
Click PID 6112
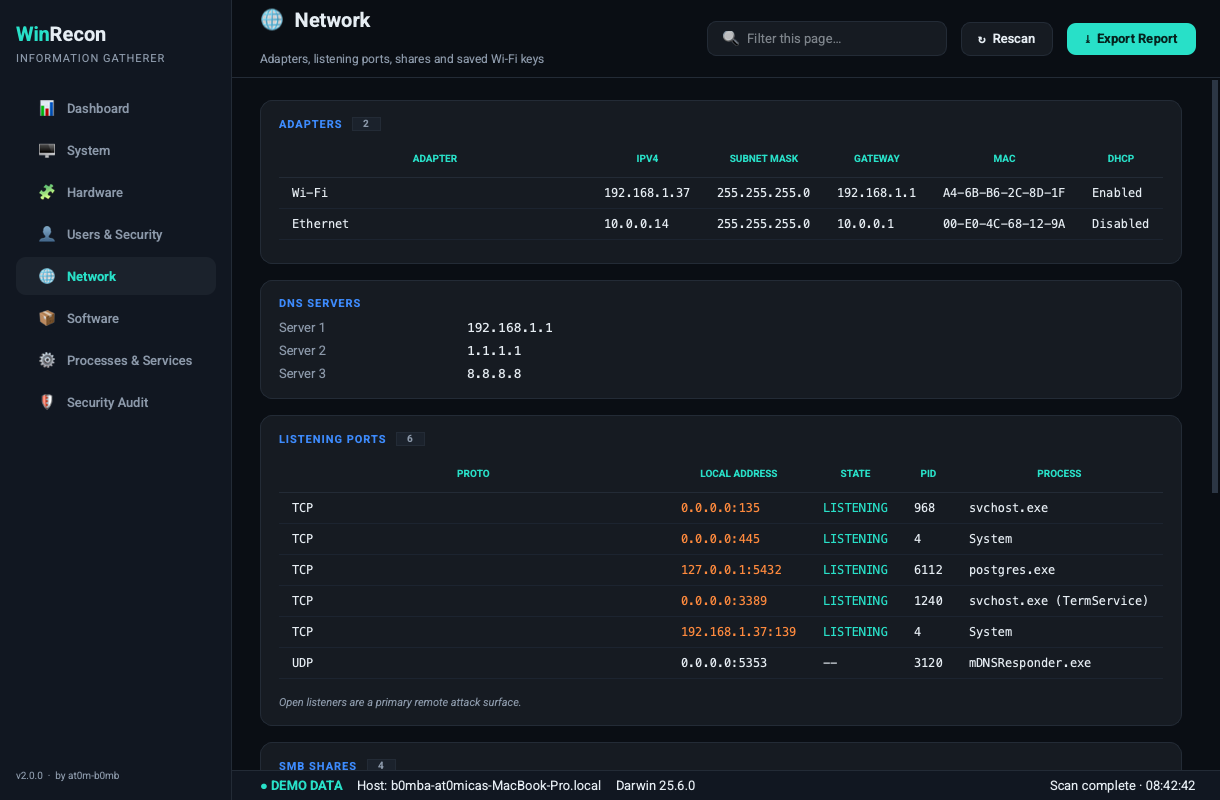tap(928, 570)
